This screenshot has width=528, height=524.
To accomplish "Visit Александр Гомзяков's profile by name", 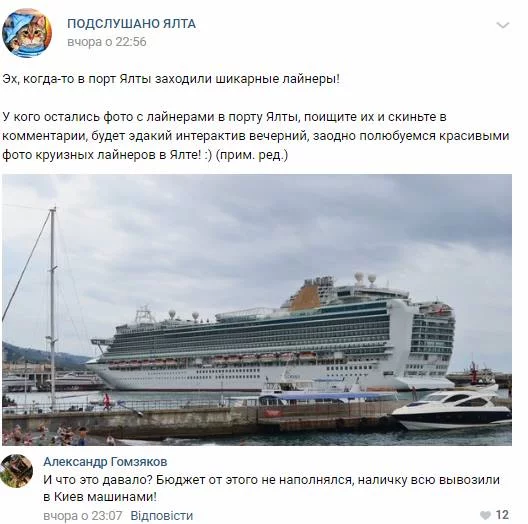I will (105, 462).
